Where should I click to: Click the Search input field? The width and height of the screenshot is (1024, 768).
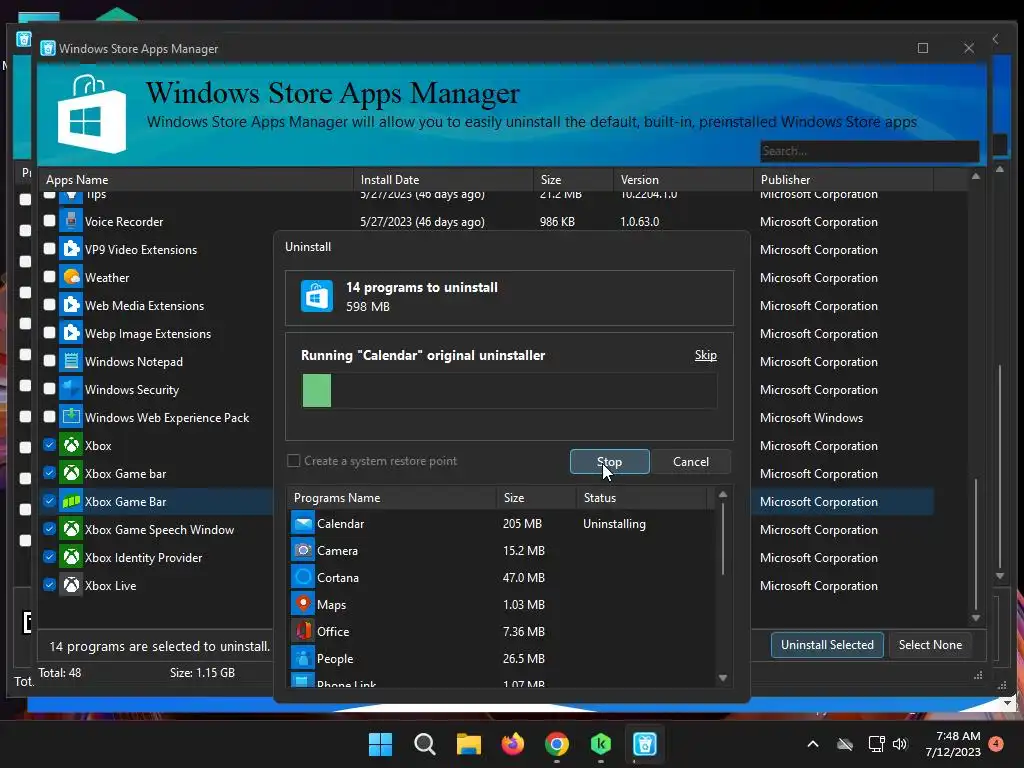click(869, 151)
